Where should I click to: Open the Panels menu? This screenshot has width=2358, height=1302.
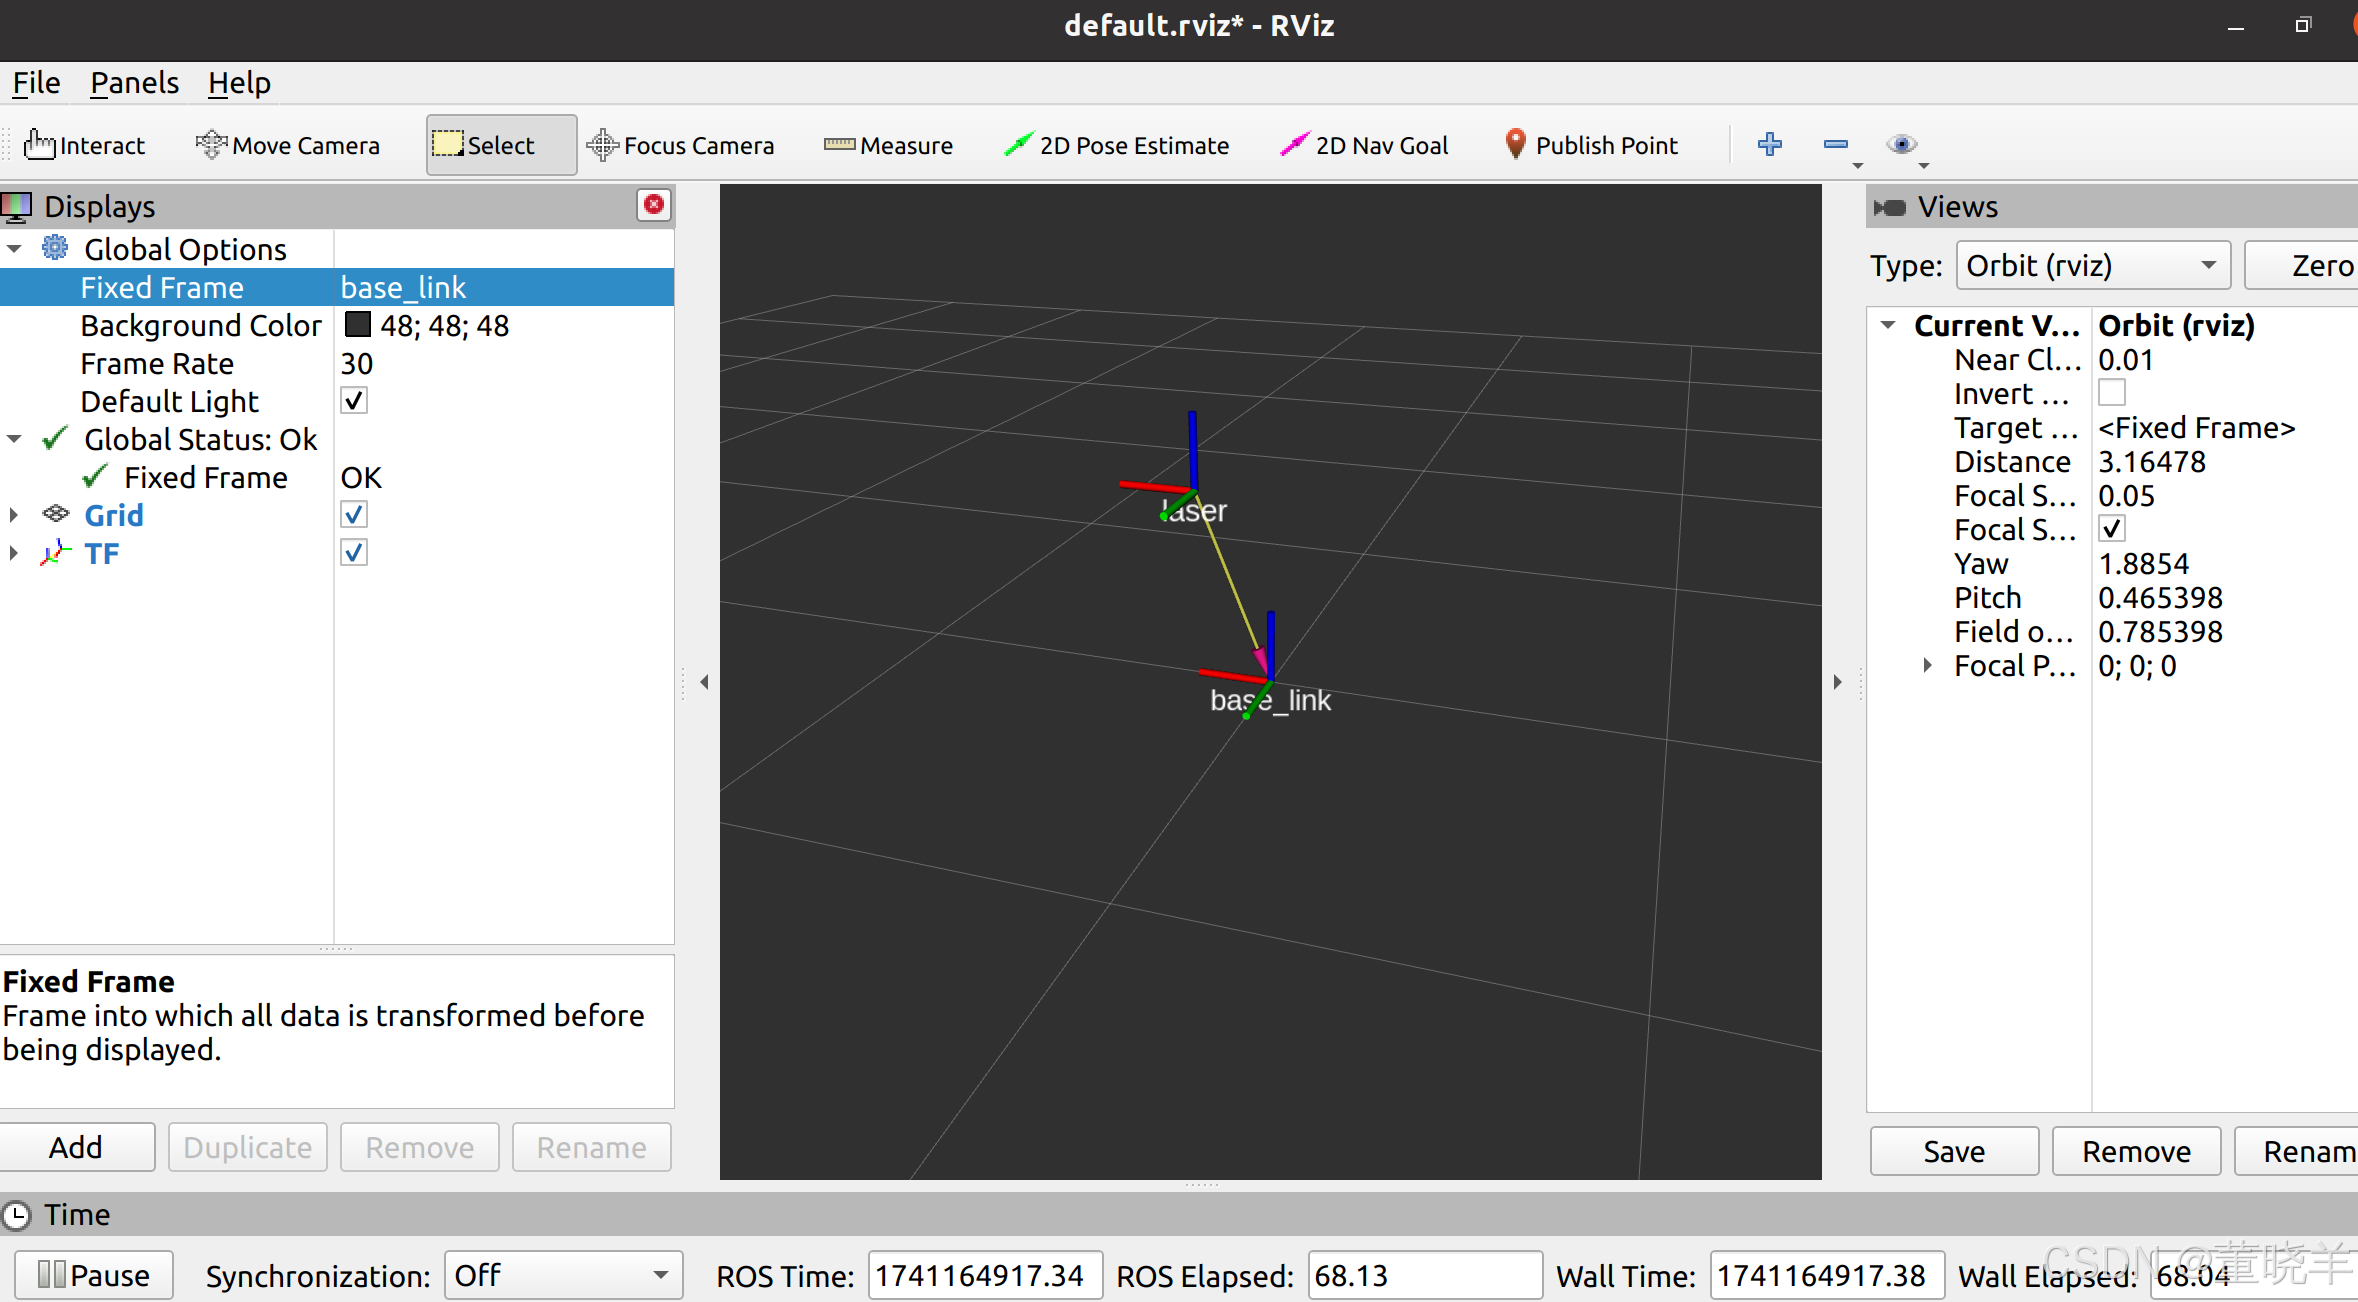134,83
